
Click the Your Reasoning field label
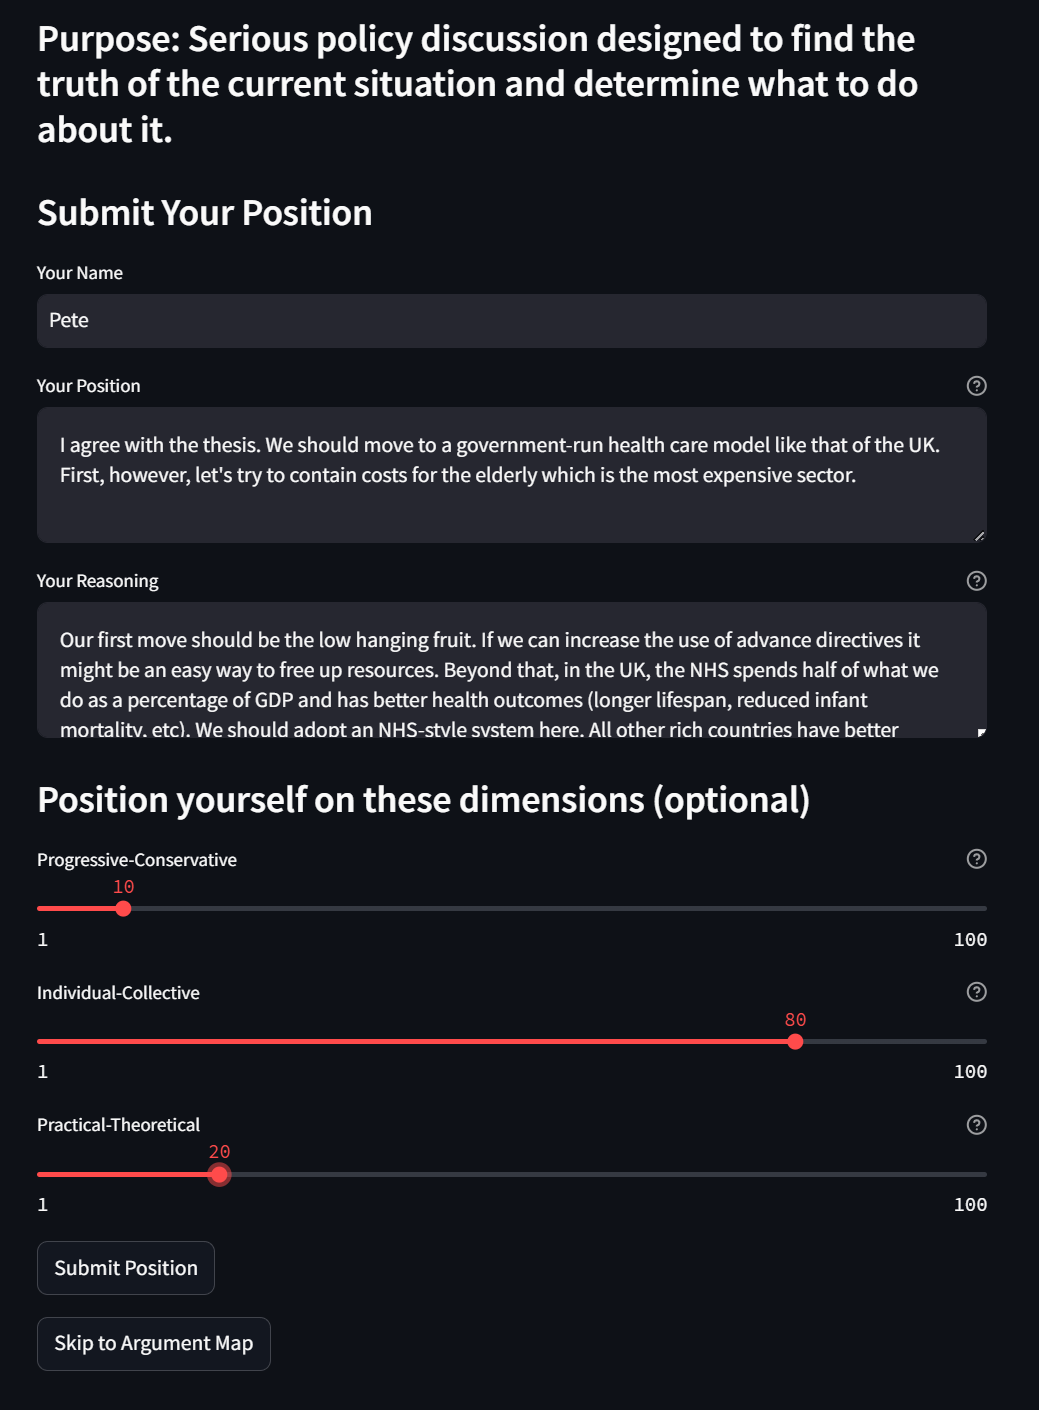(98, 581)
